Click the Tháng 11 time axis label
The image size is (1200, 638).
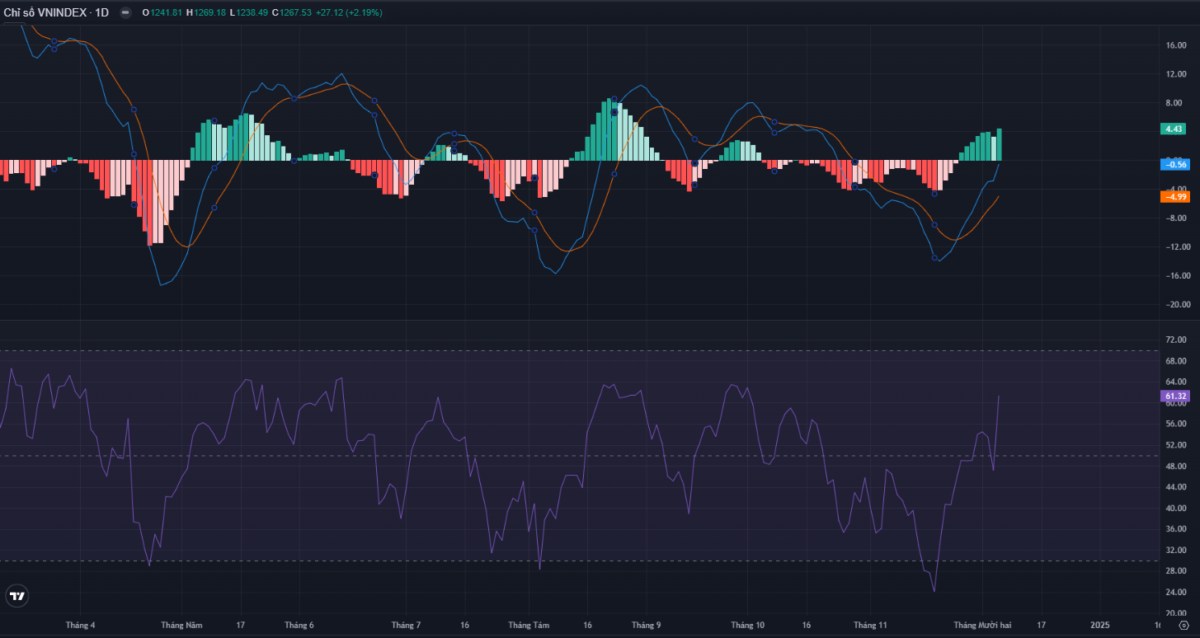point(870,625)
